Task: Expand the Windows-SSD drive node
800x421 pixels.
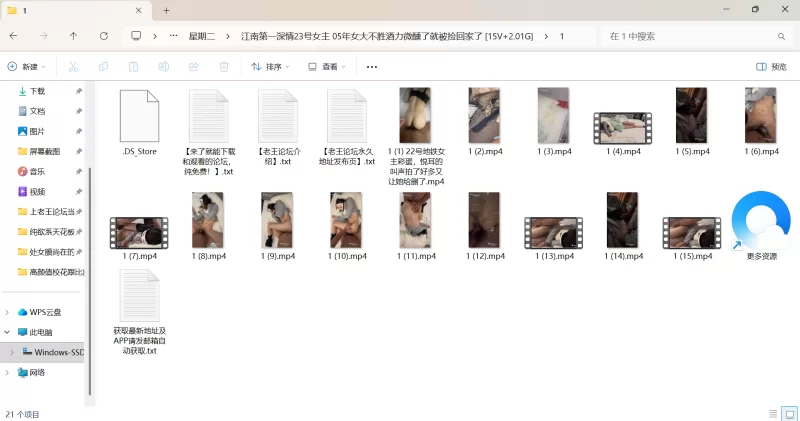Action: click(12, 352)
